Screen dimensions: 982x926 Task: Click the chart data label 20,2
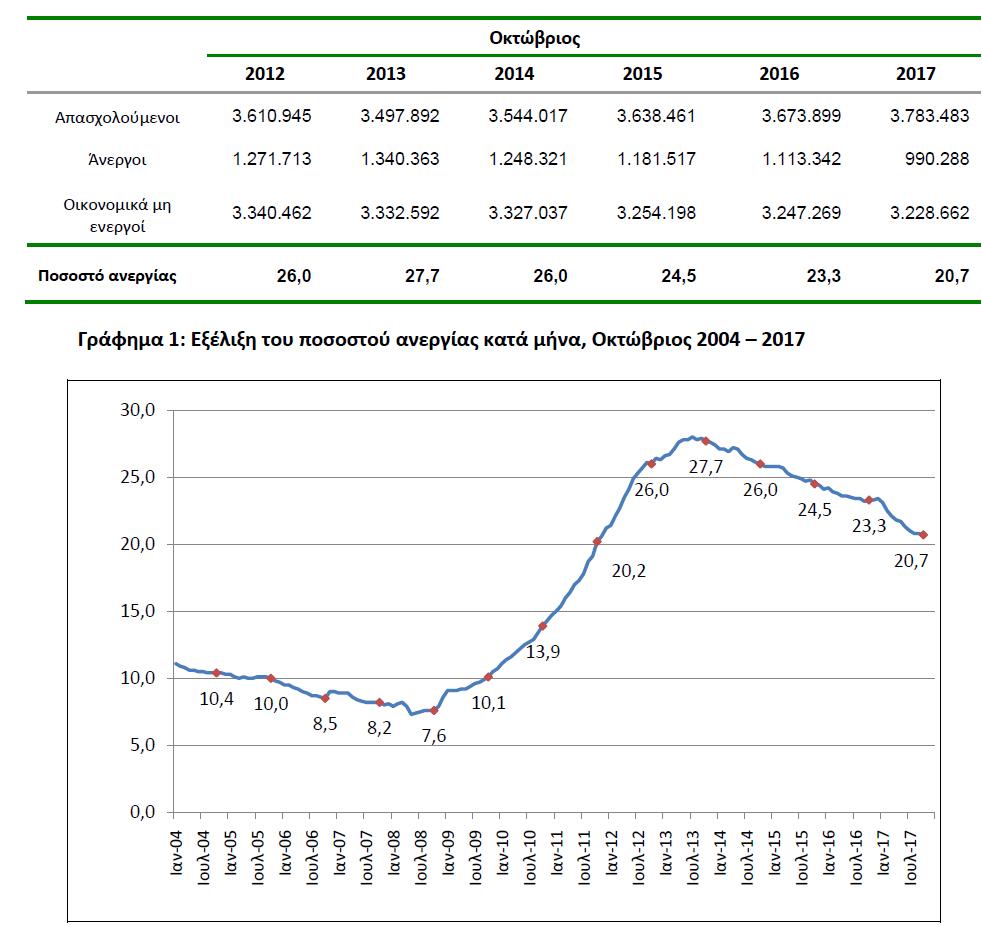tap(629, 571)
